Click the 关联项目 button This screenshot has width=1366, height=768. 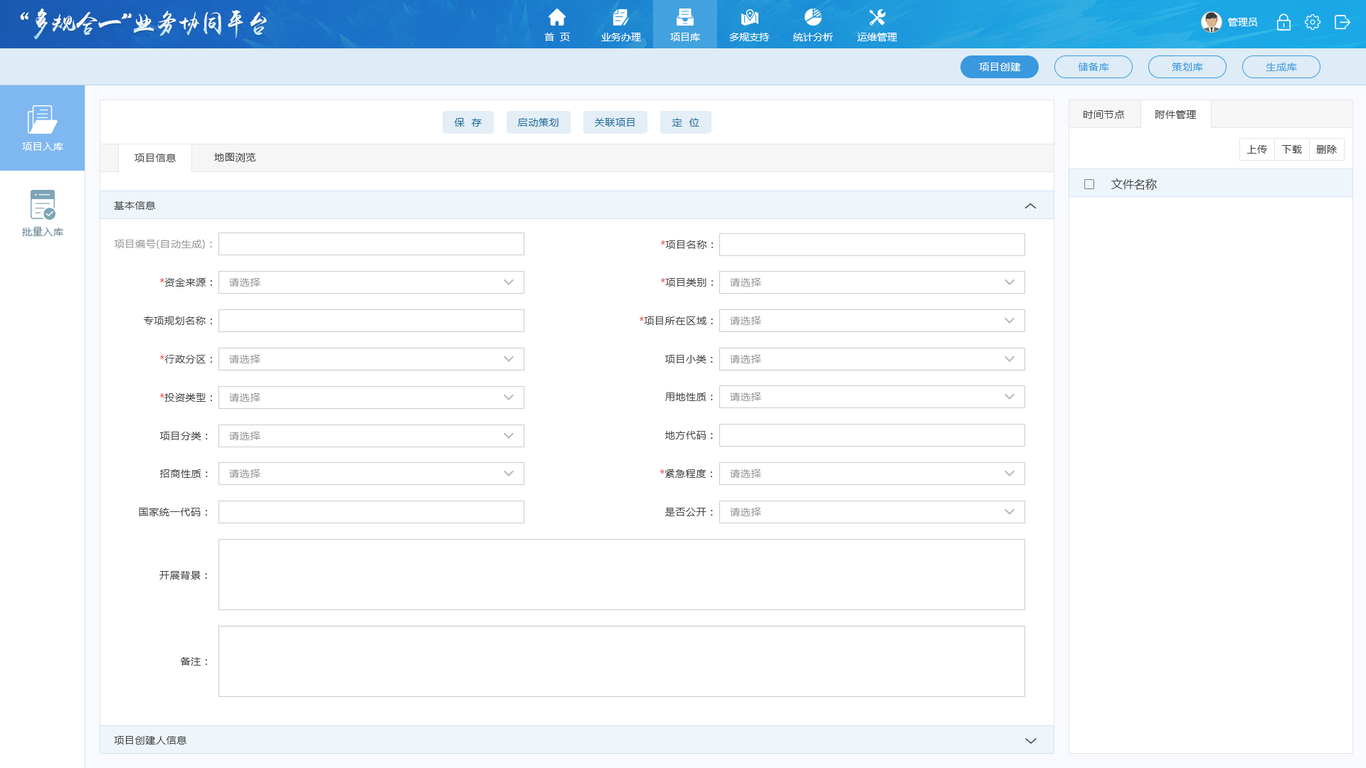click(x=615, y=122)
